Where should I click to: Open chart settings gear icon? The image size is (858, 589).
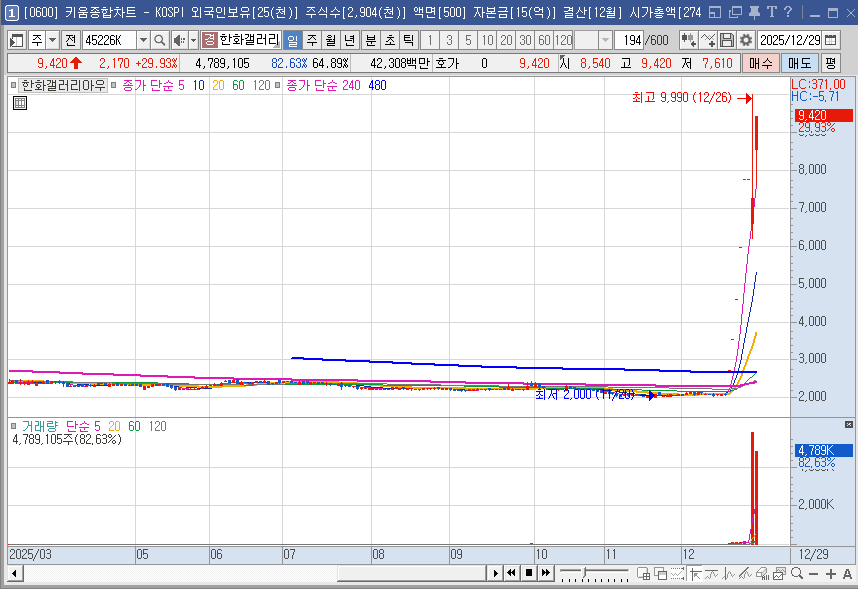coord(745,40)
